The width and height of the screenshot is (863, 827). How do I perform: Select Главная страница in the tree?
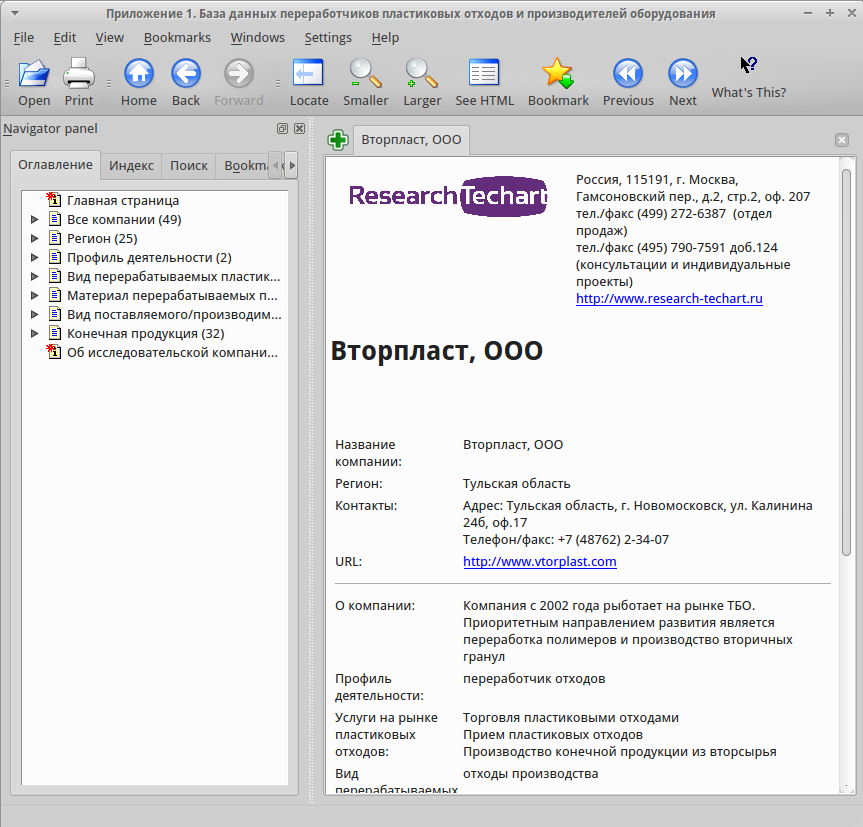[123, 200]
